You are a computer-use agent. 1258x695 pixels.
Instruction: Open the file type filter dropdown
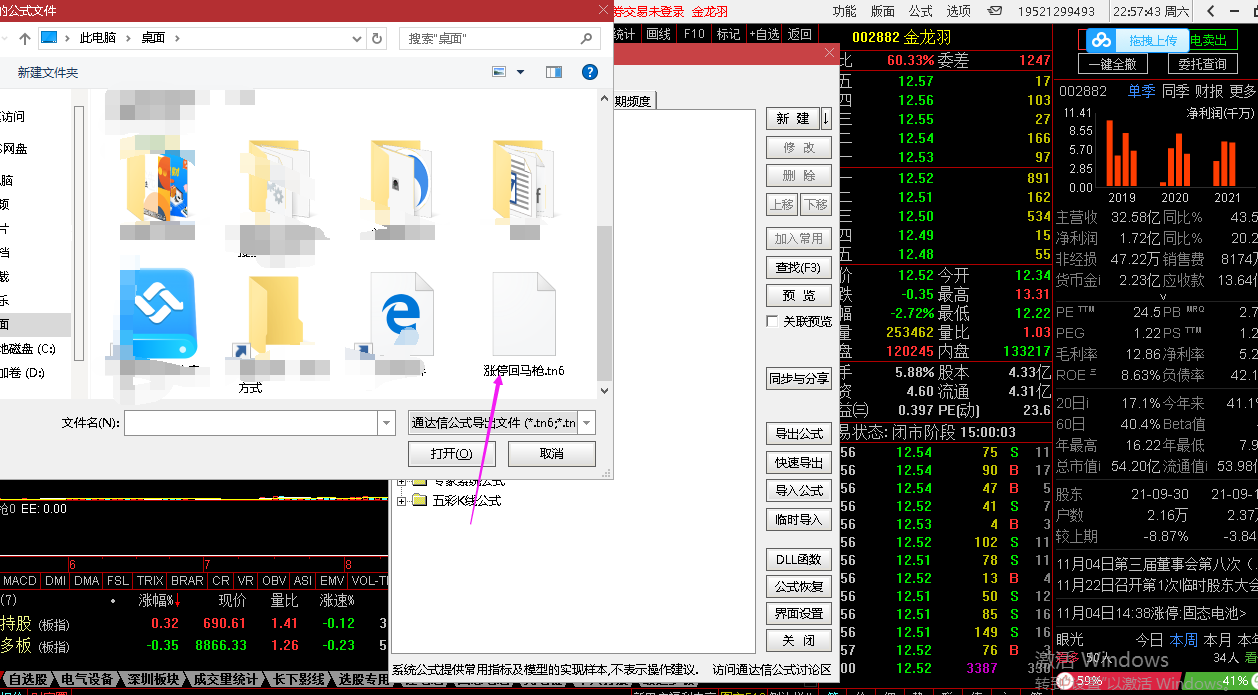587,423
